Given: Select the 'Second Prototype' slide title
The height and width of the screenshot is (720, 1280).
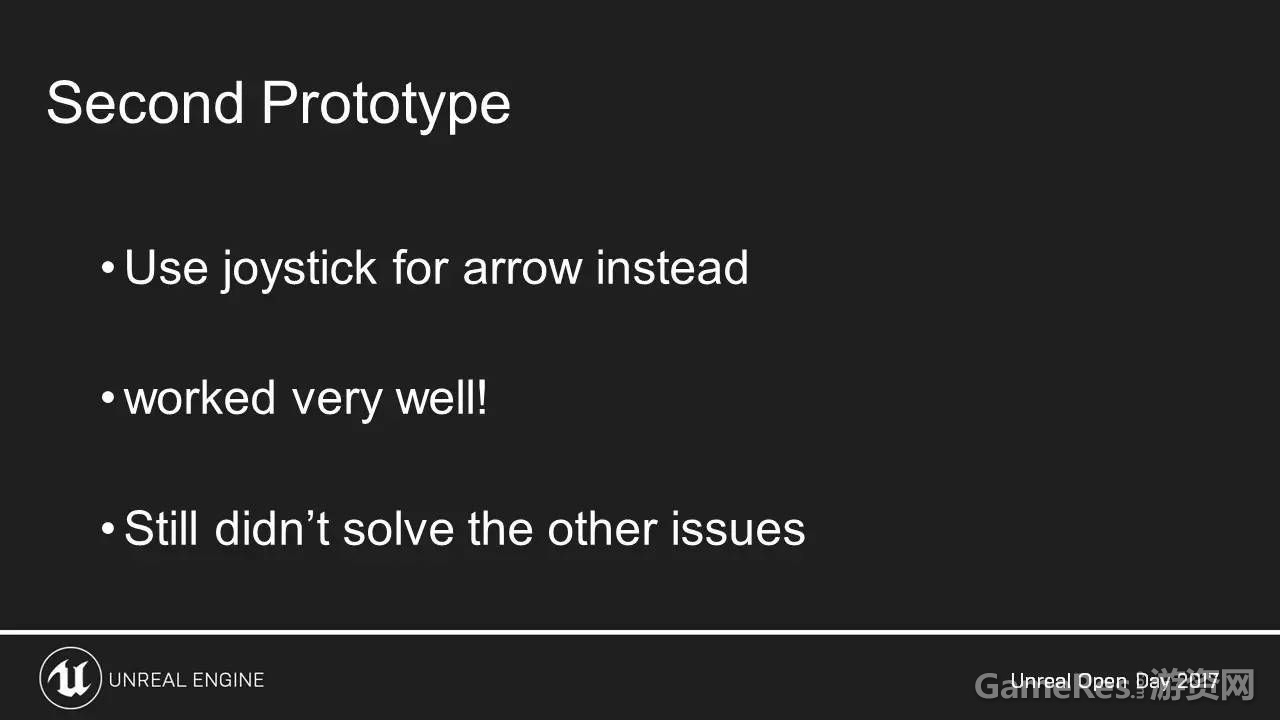Looking at the screenshot, I should [x=278, y=104].
